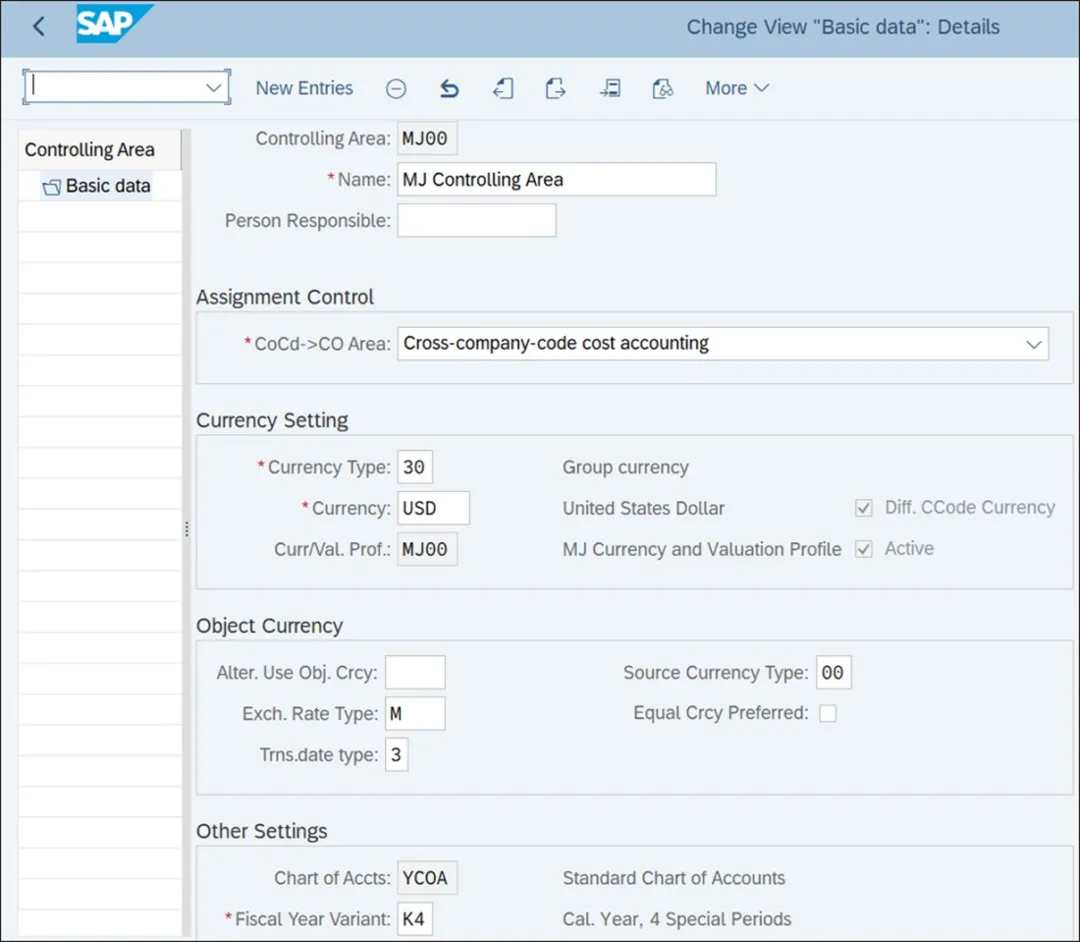The width and height of the screenshot is (1080, 942).
Task: Click 'Standard Chart of Accounts' text
Action: click(x=674, y=878)
